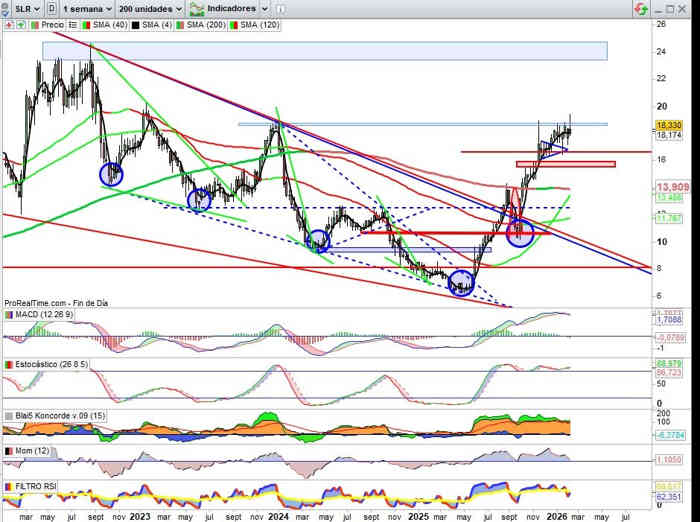Click the 18,330 current price tag
This screenshot has height=522, width=700.
pos(667,125)
